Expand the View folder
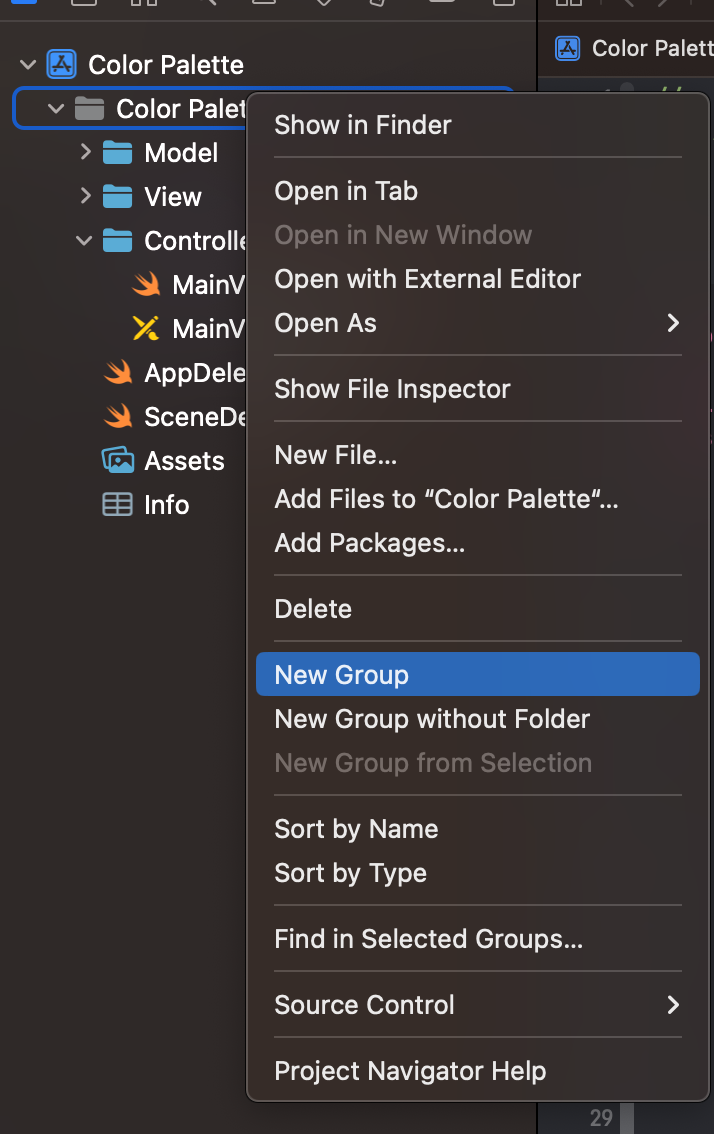714x1134 pixels. [x=85, y=197]
